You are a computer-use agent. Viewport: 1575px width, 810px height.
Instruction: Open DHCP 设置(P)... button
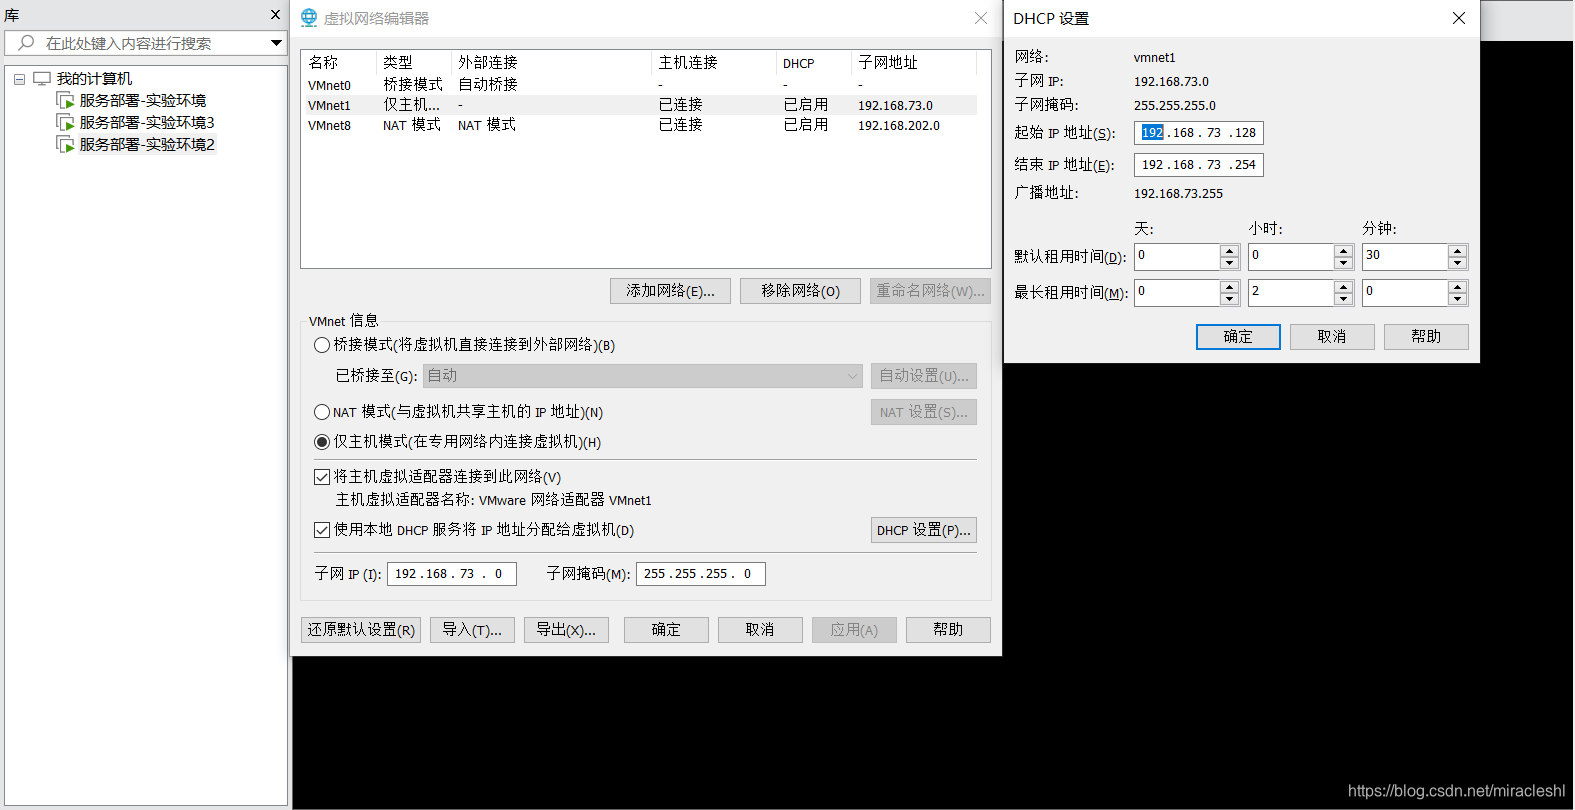[x=924, y=530]
